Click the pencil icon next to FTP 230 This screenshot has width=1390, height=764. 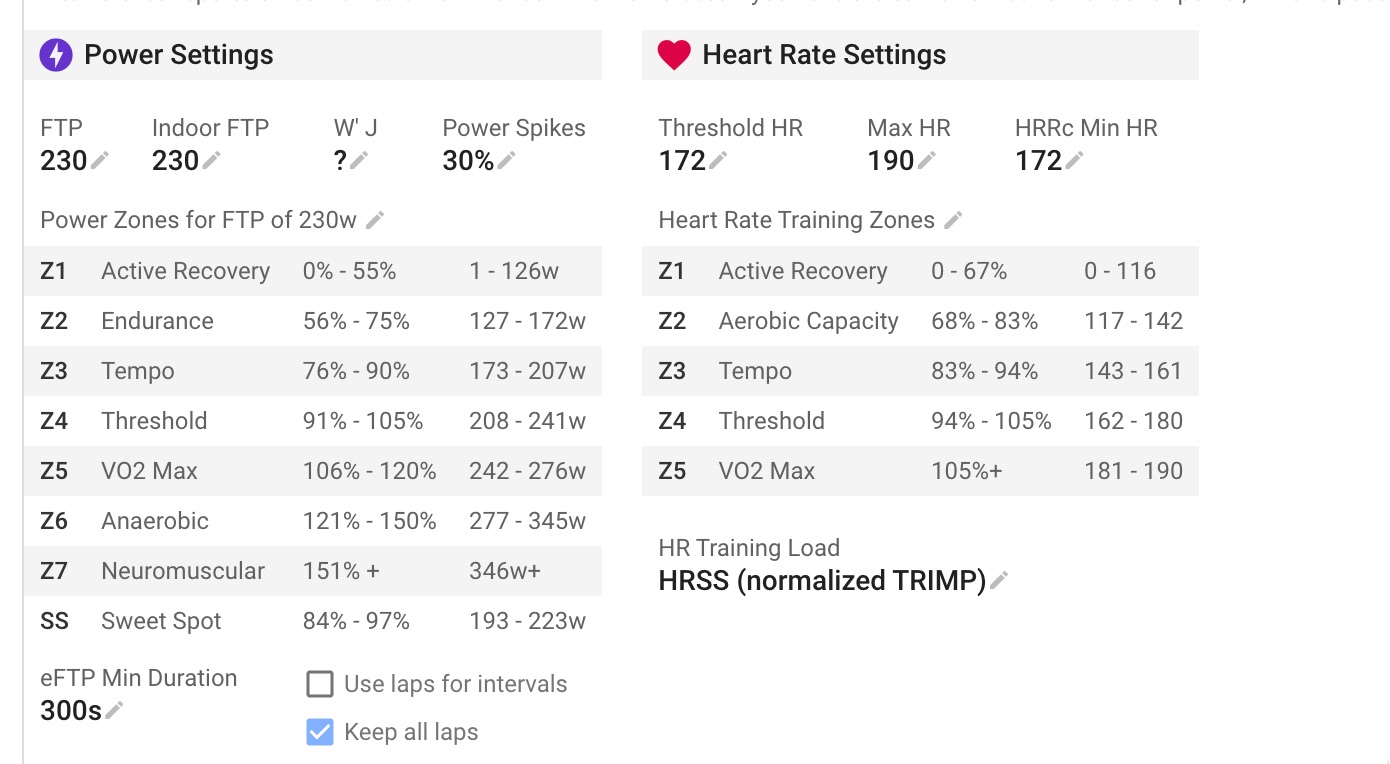tap(100, 160)
